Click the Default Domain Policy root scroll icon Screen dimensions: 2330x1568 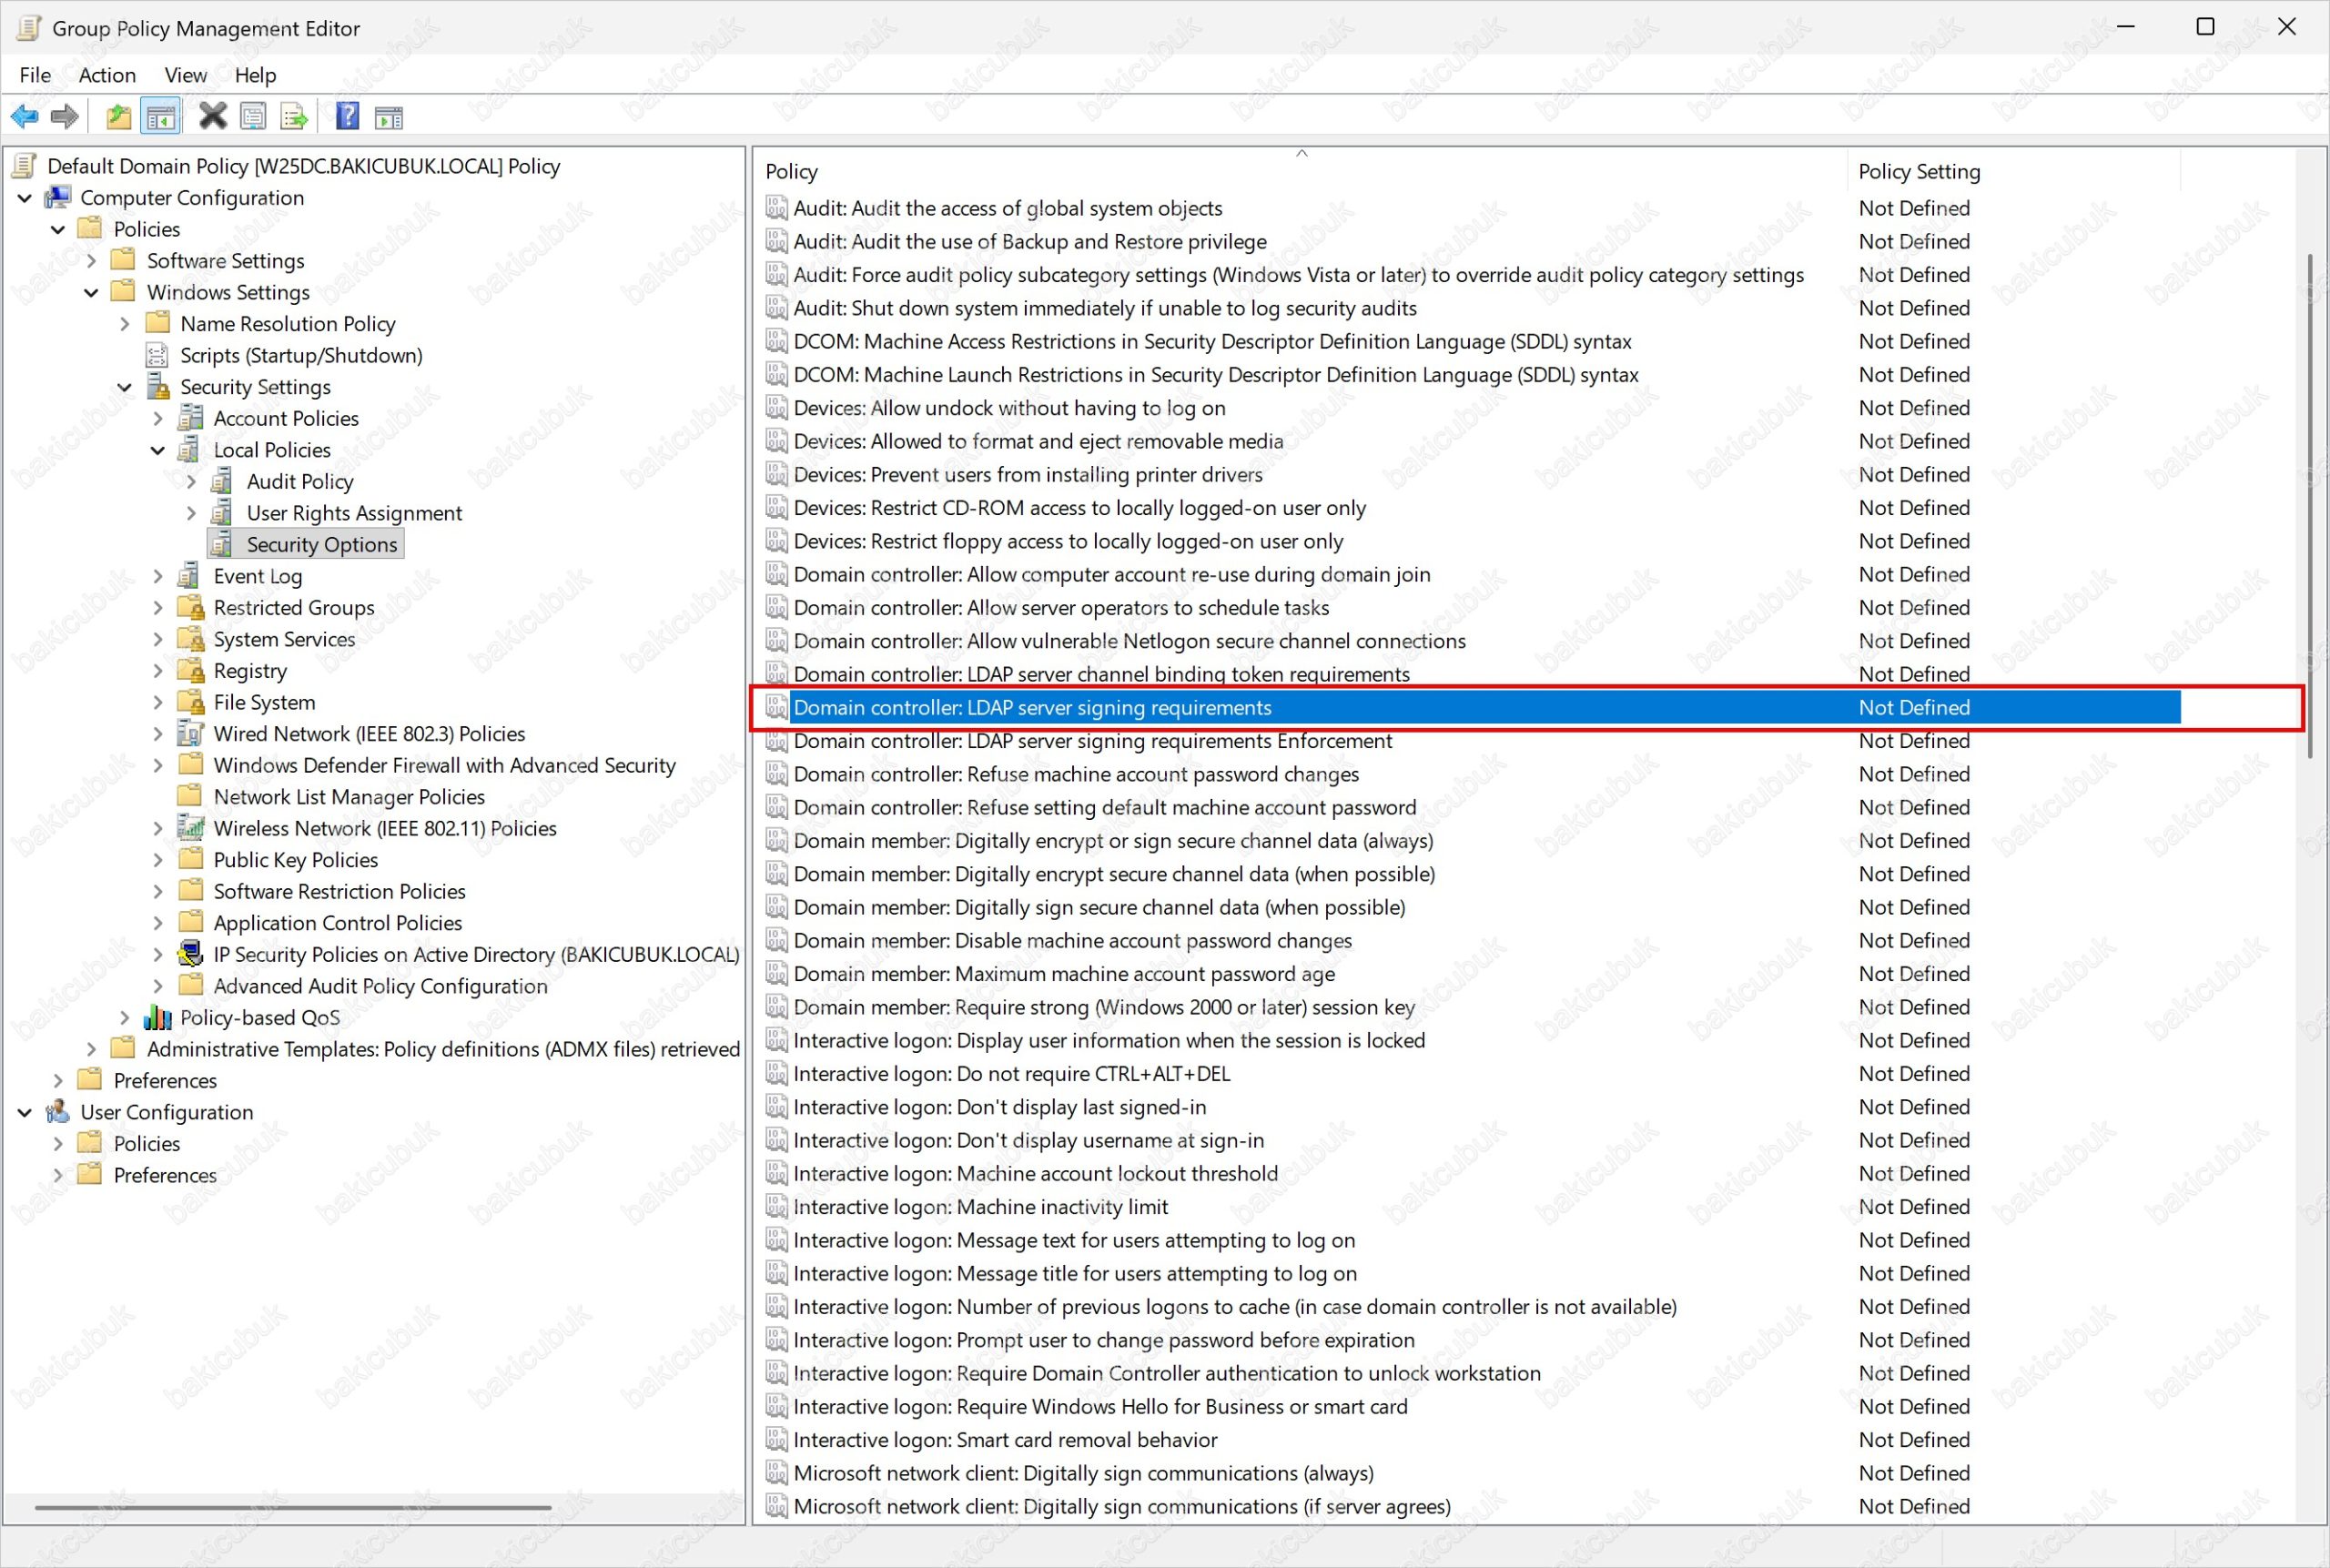pyautogui.click(x=25, y=165)
